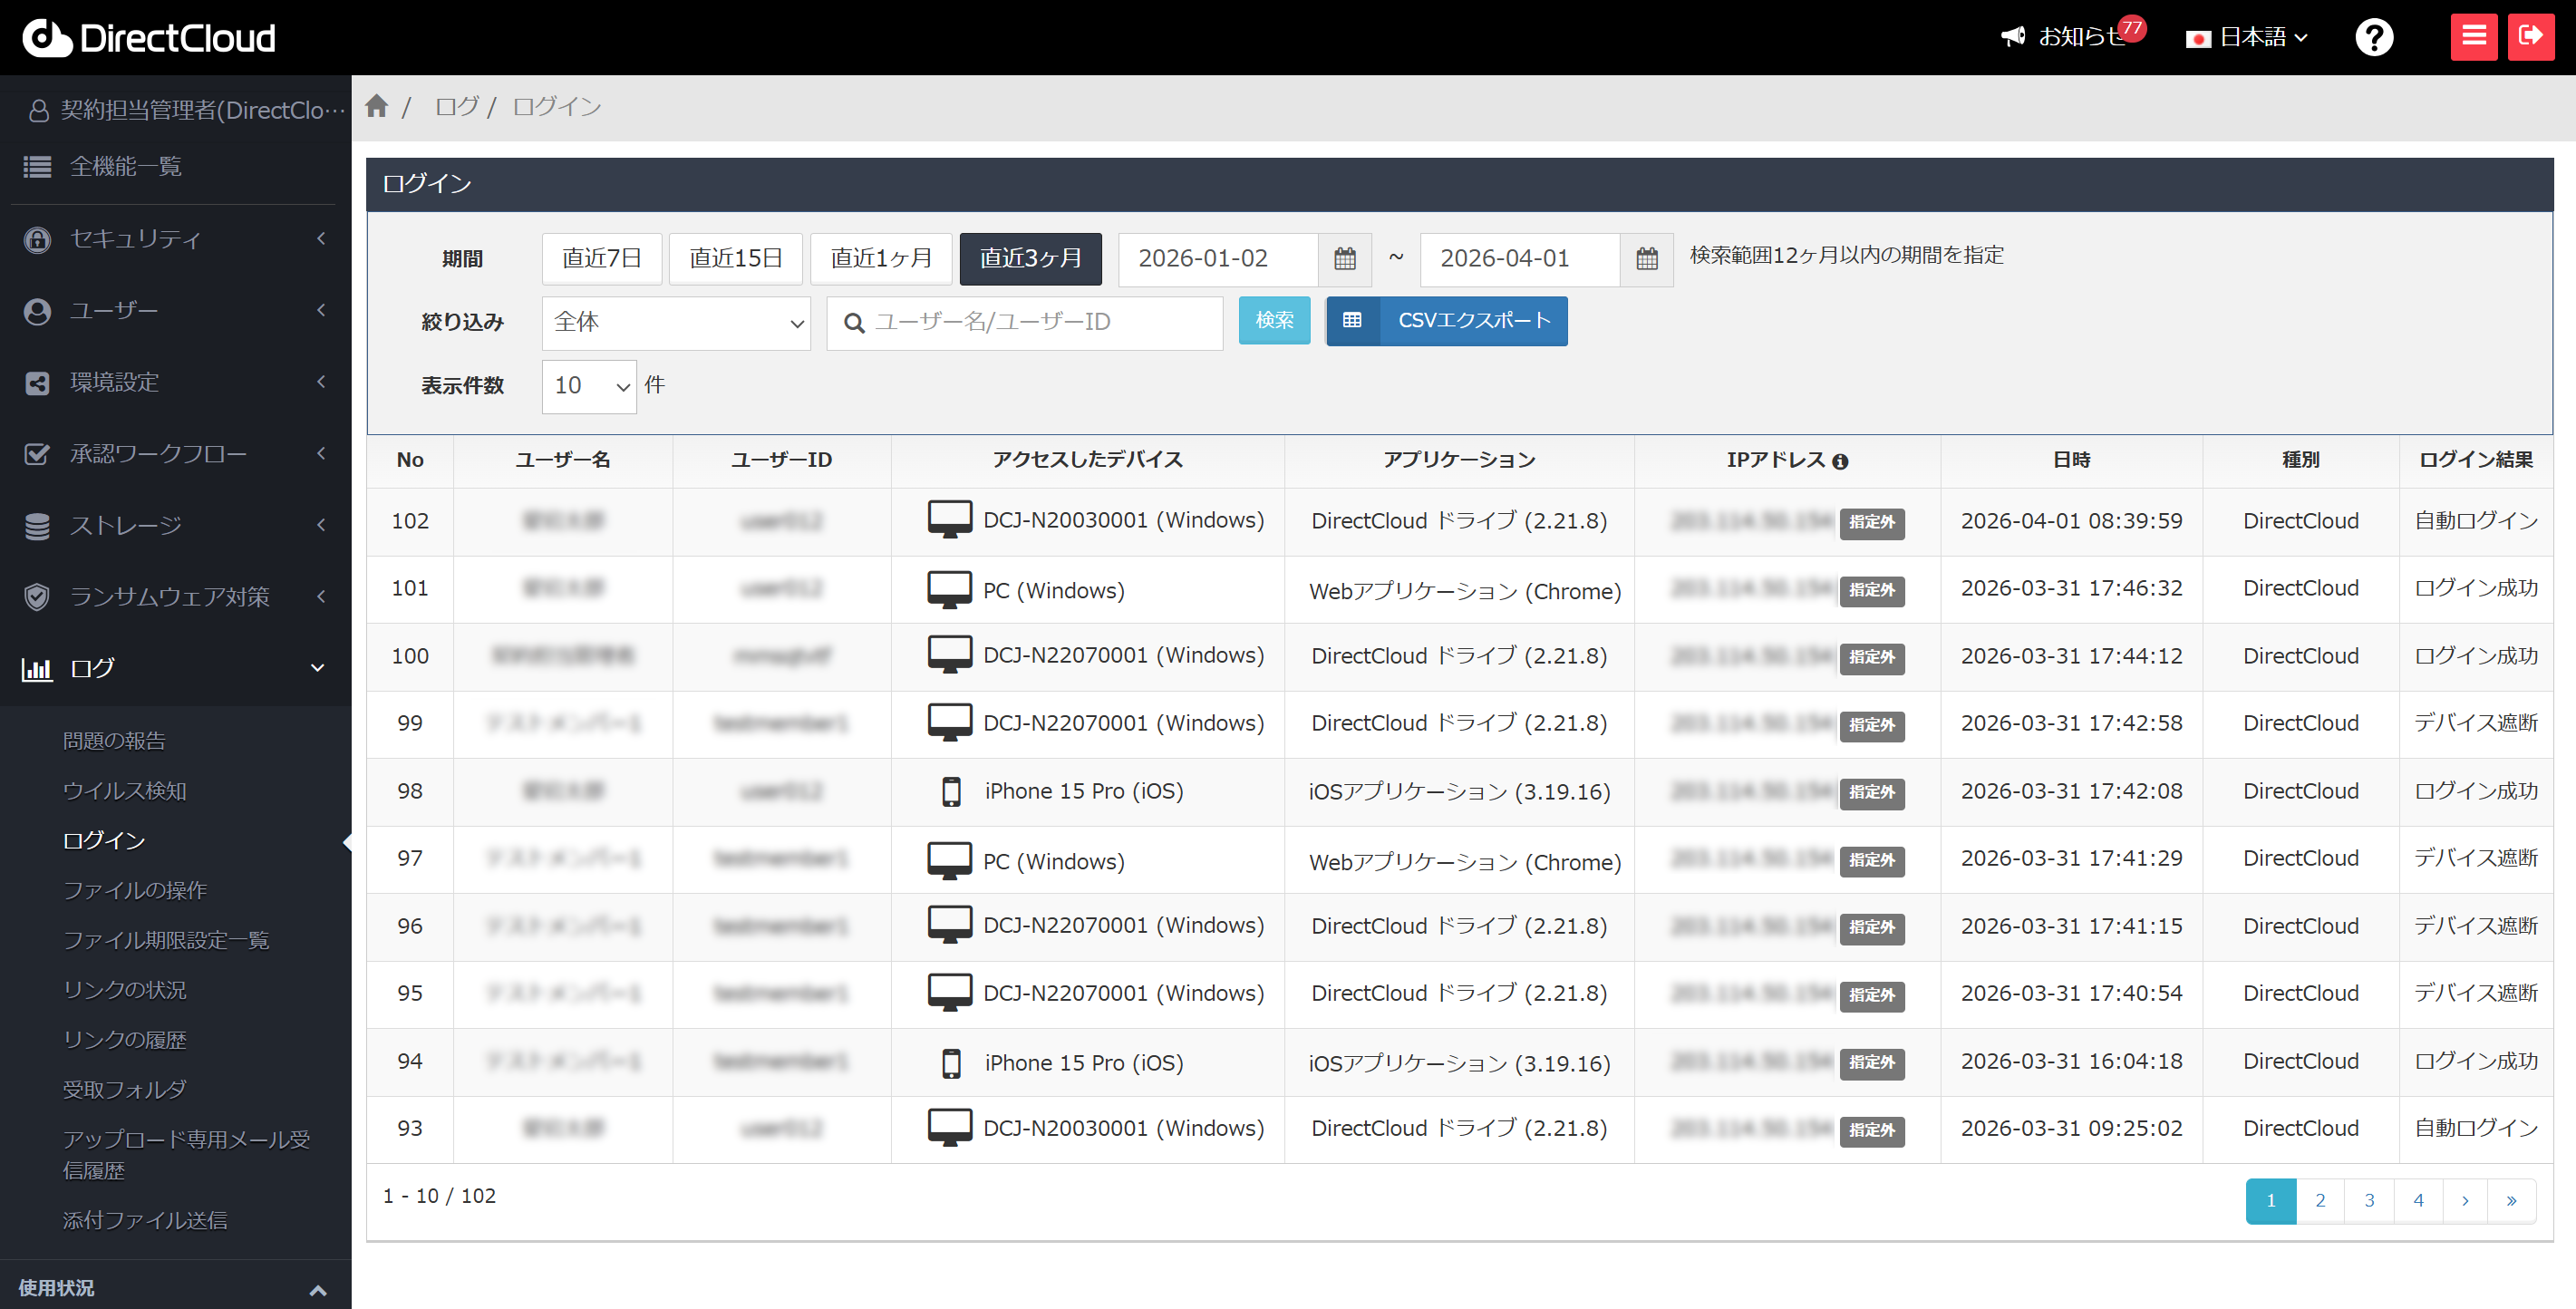Click the ログ breadcrumb link
The width and height of the screenshot is (2576, 1309).
tap(457, 106)
